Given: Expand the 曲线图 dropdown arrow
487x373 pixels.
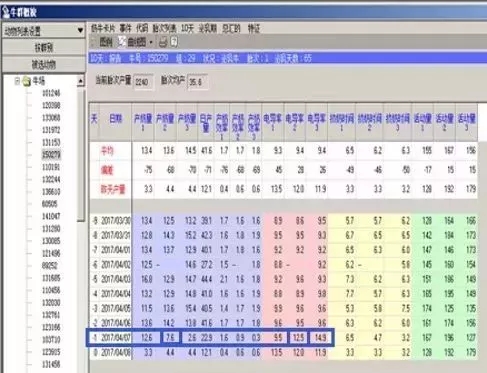Looking at the screenshot, I should pos(151,43).
